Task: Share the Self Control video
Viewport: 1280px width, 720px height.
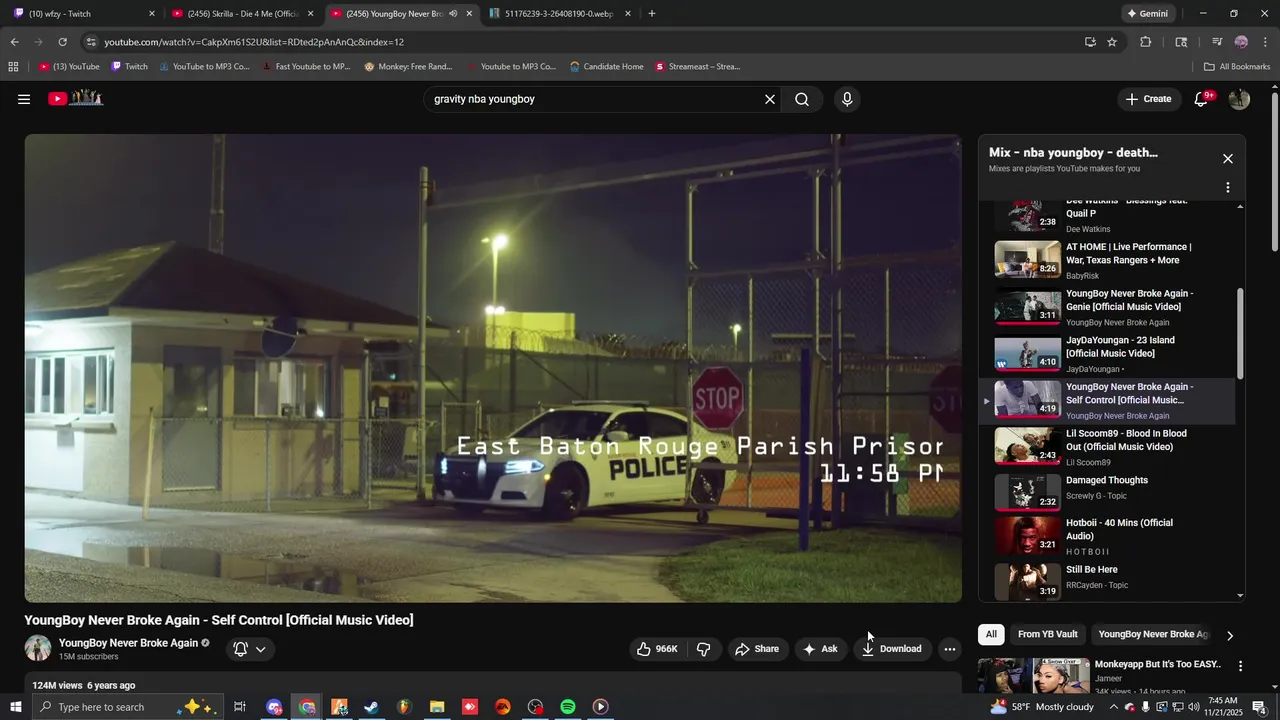Action: [757, 649]
